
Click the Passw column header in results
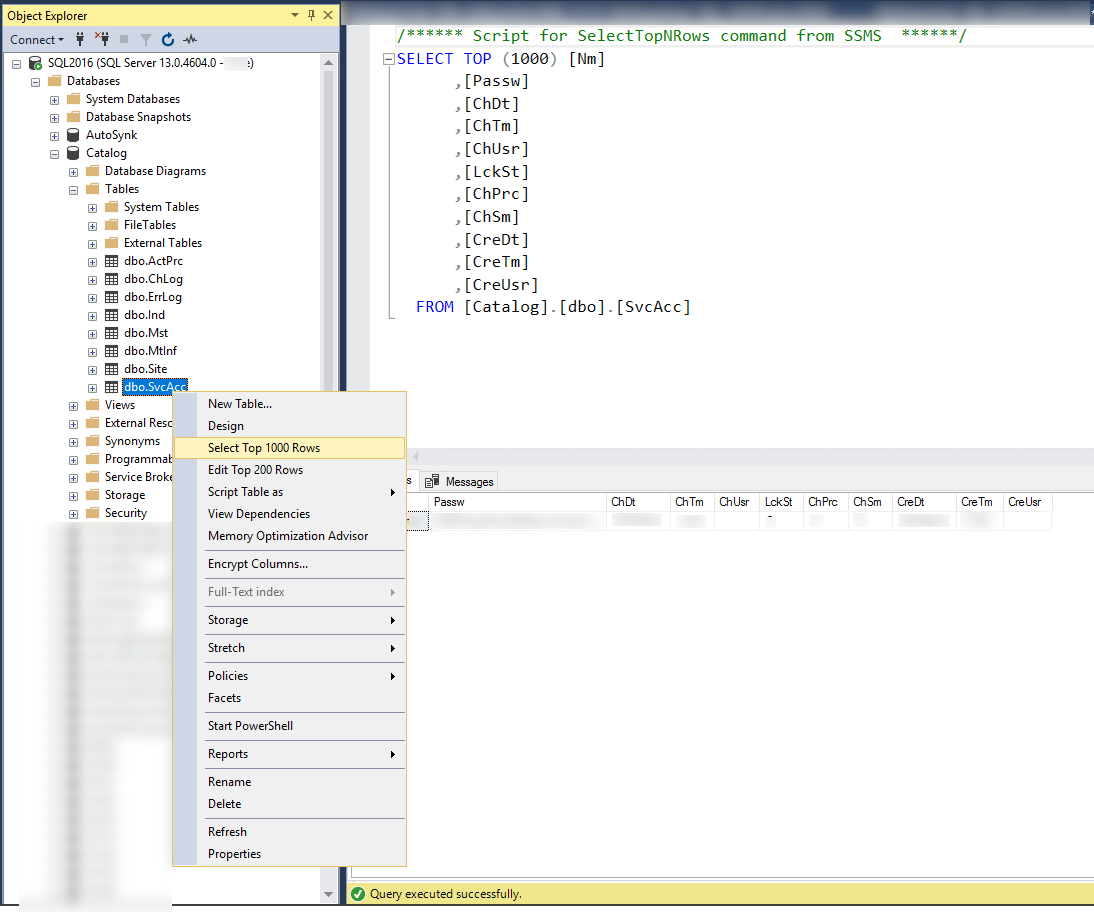pos(449,502)
